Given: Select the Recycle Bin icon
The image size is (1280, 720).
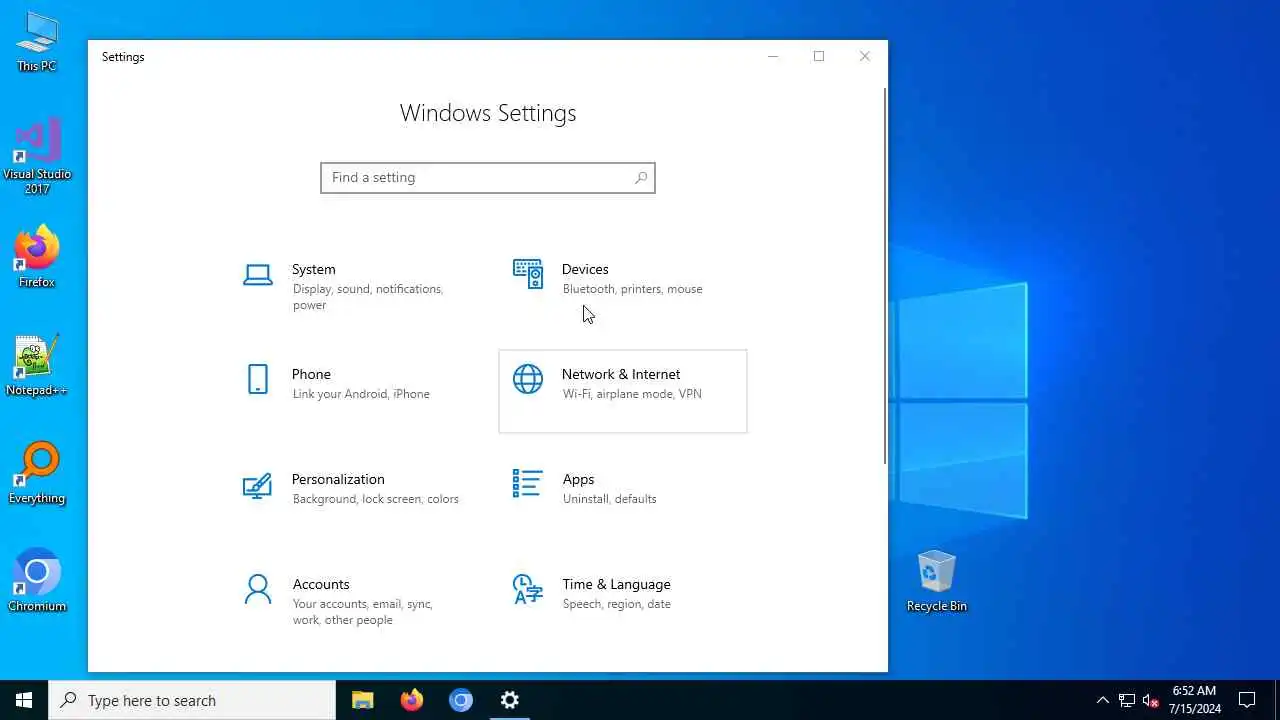Looking at the screenshot, I should coord(937,581).
